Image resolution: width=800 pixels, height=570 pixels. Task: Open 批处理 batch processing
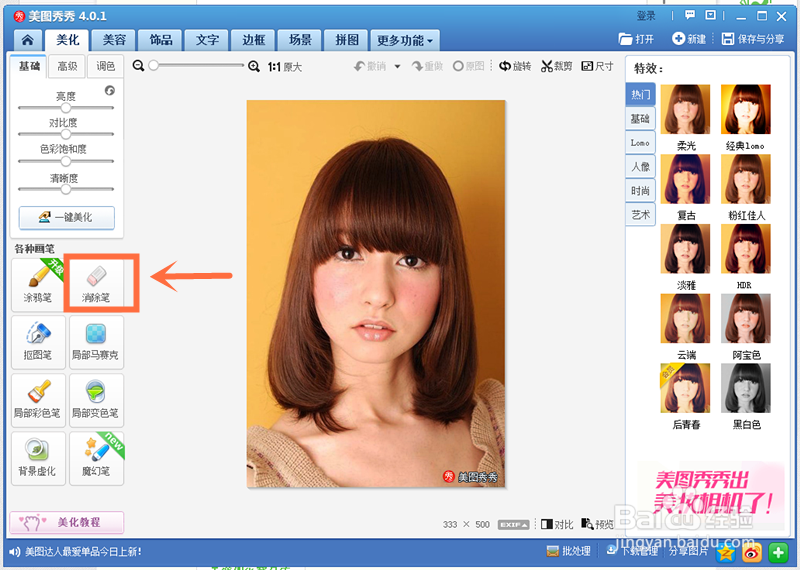(x=568, y=551)
